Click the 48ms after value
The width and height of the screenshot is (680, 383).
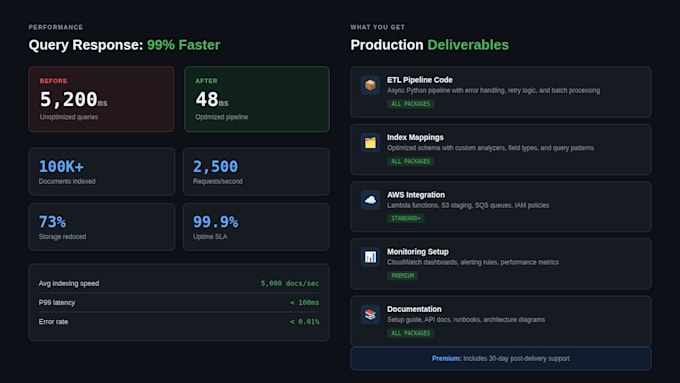(x=212, y=99)
